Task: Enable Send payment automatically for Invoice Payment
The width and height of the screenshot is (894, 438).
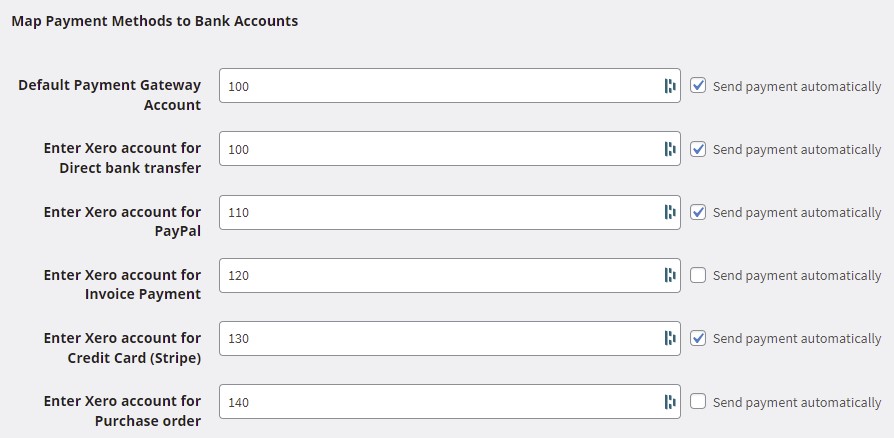Action: point(698,275)
